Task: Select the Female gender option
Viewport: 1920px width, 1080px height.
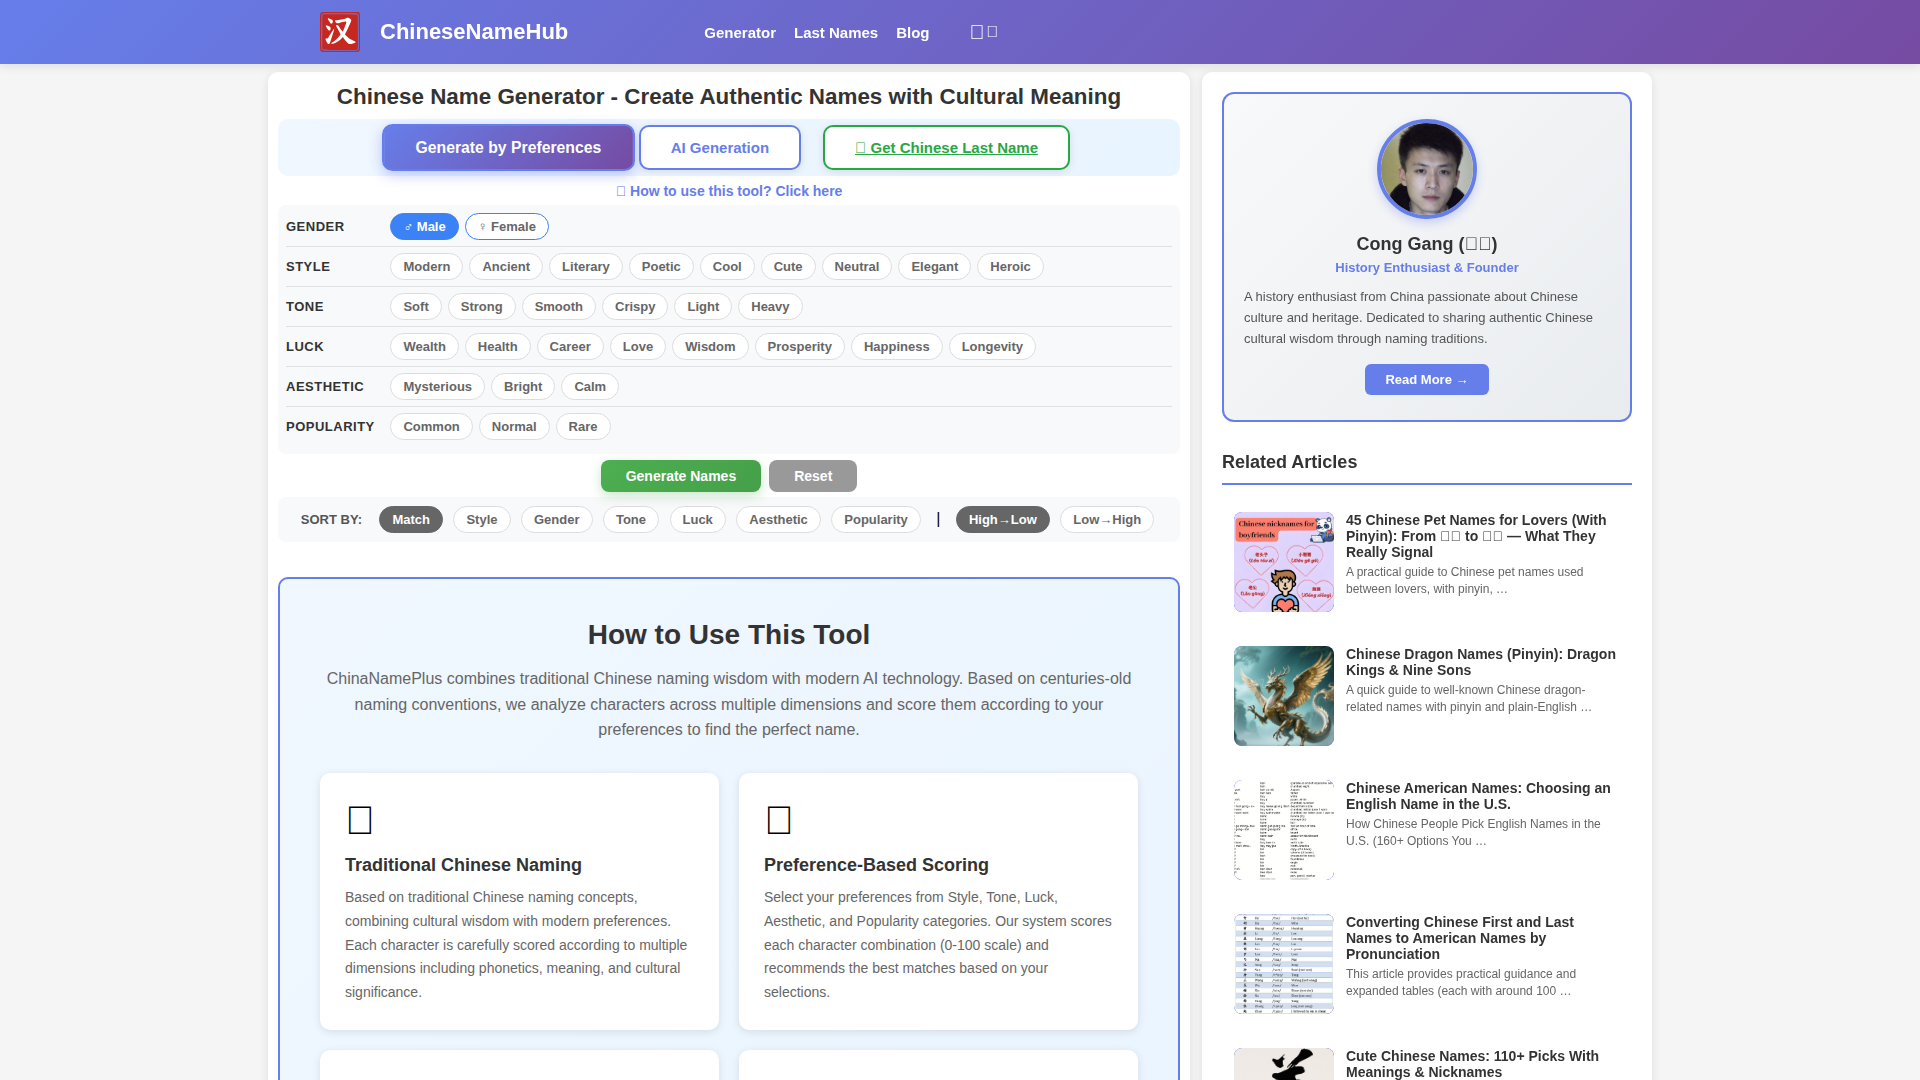Action: click(x=507, y=227)
